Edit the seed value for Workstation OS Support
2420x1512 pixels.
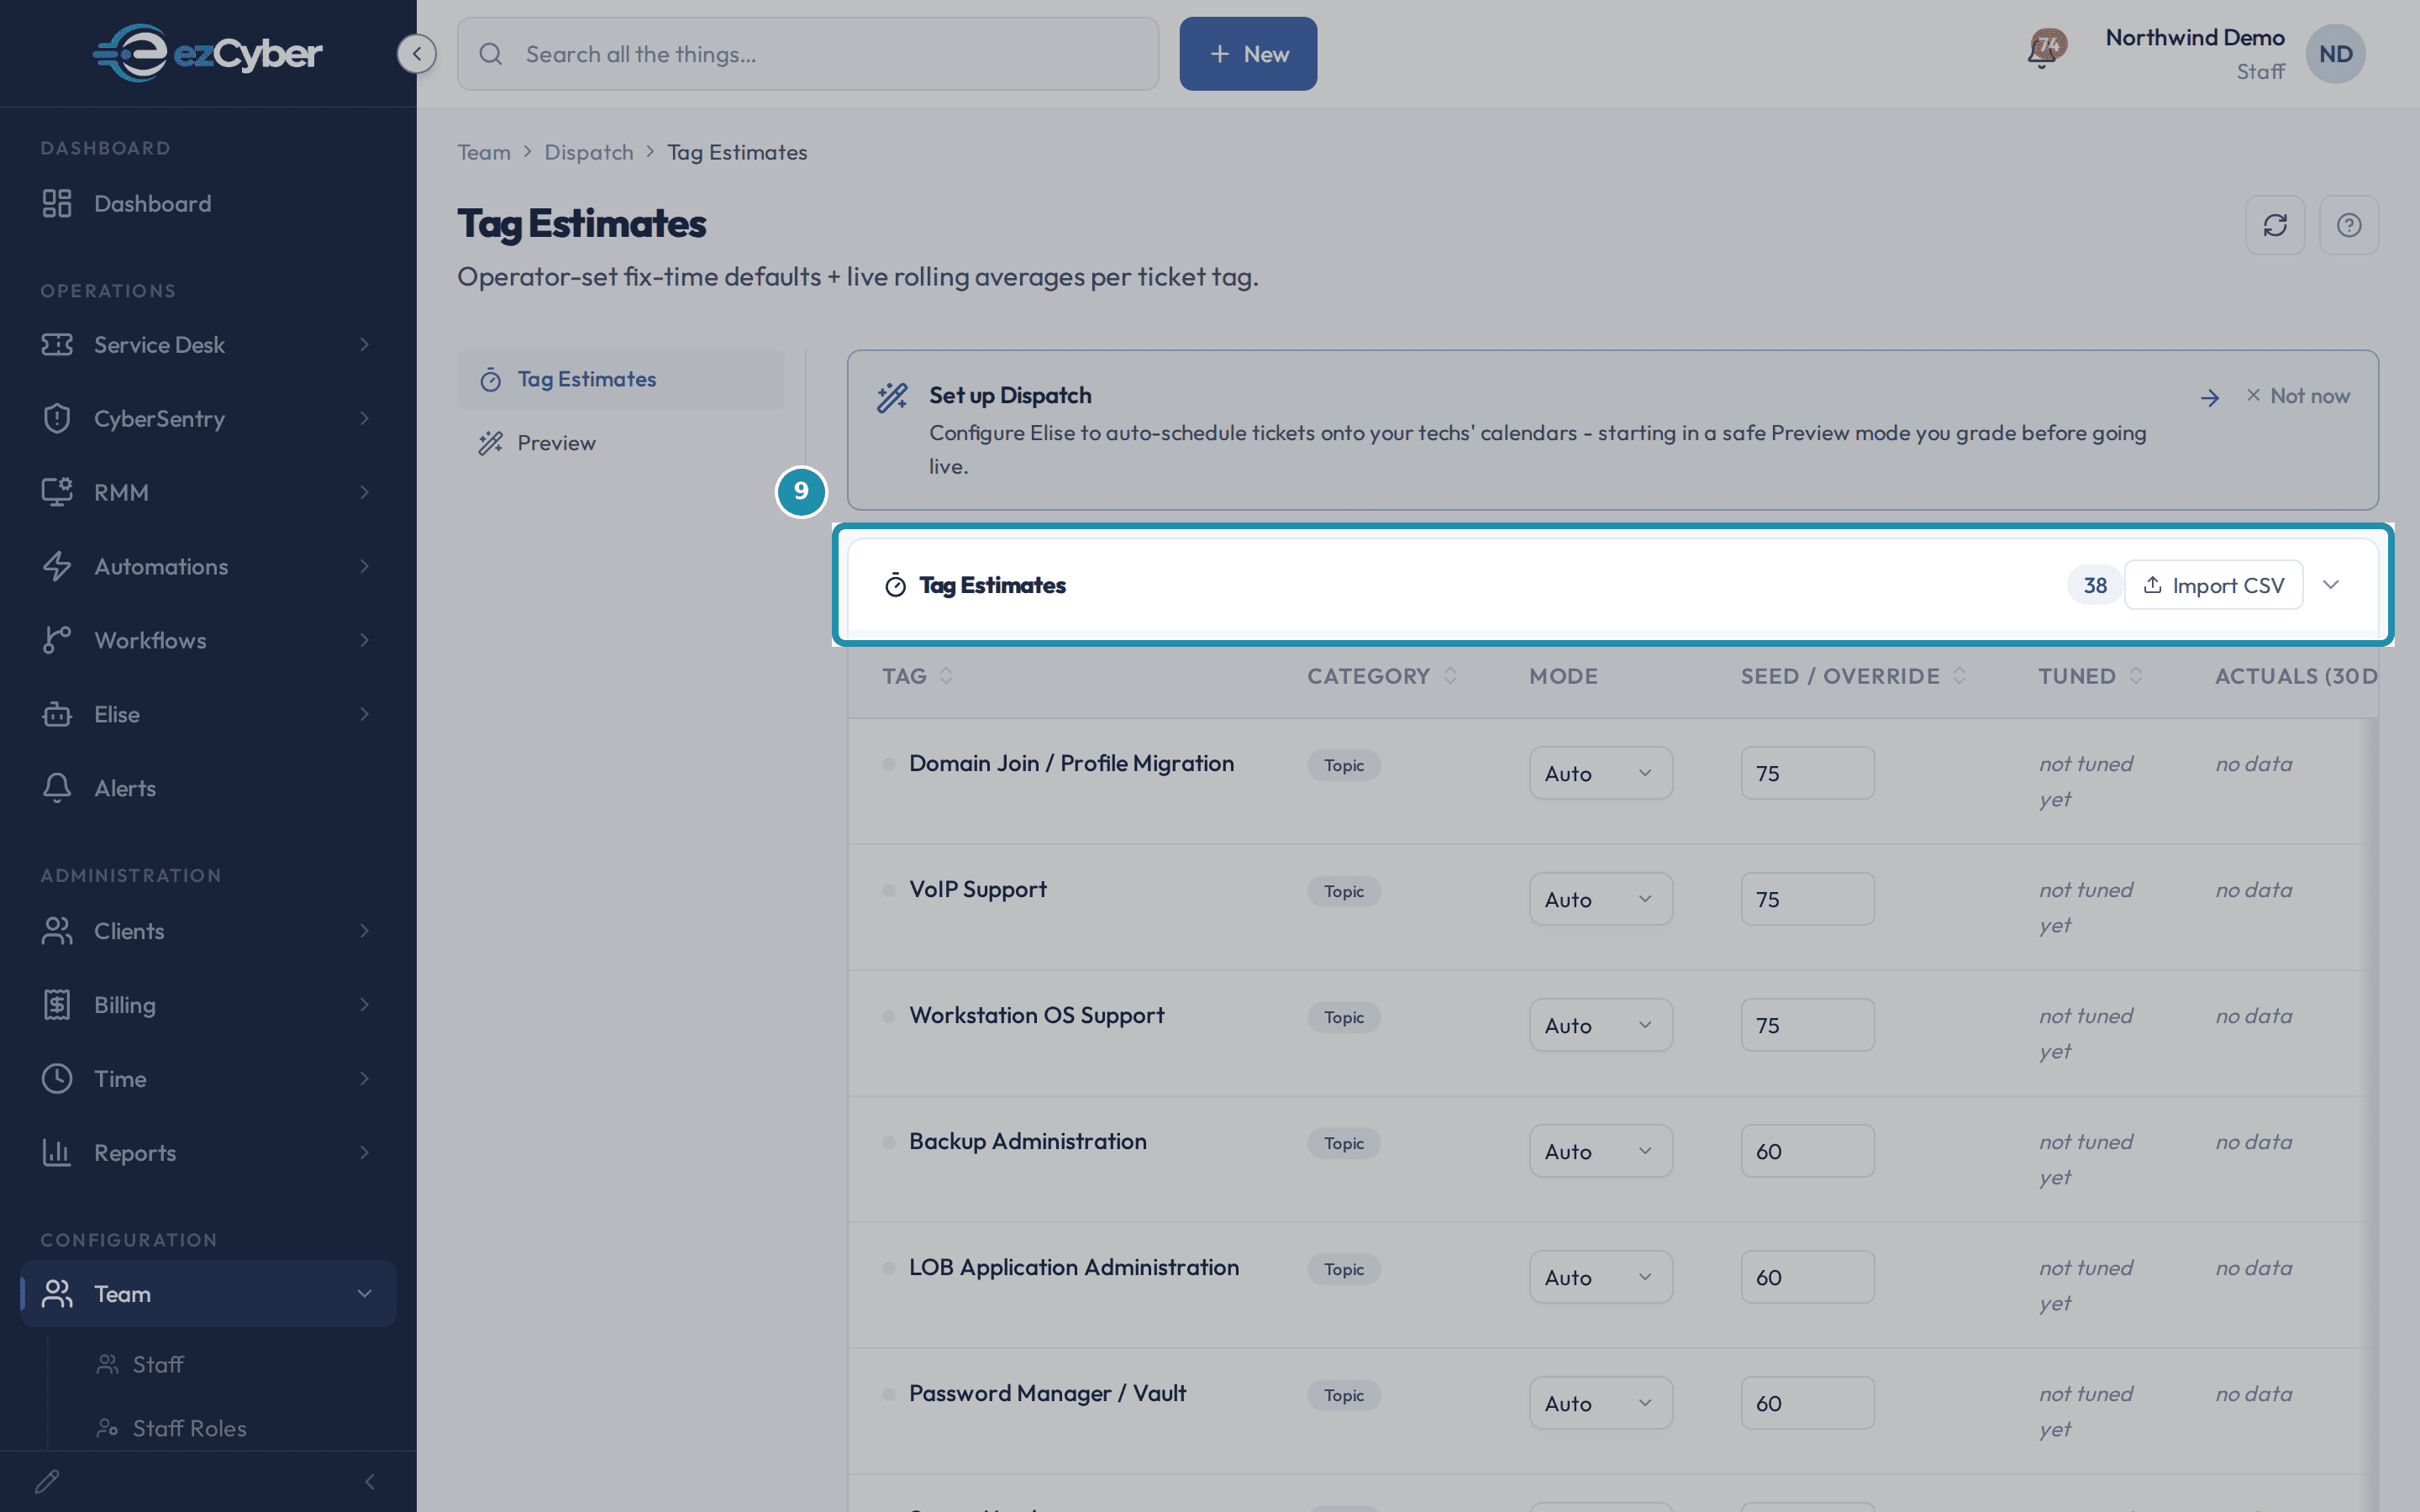pos(1807,1025)
